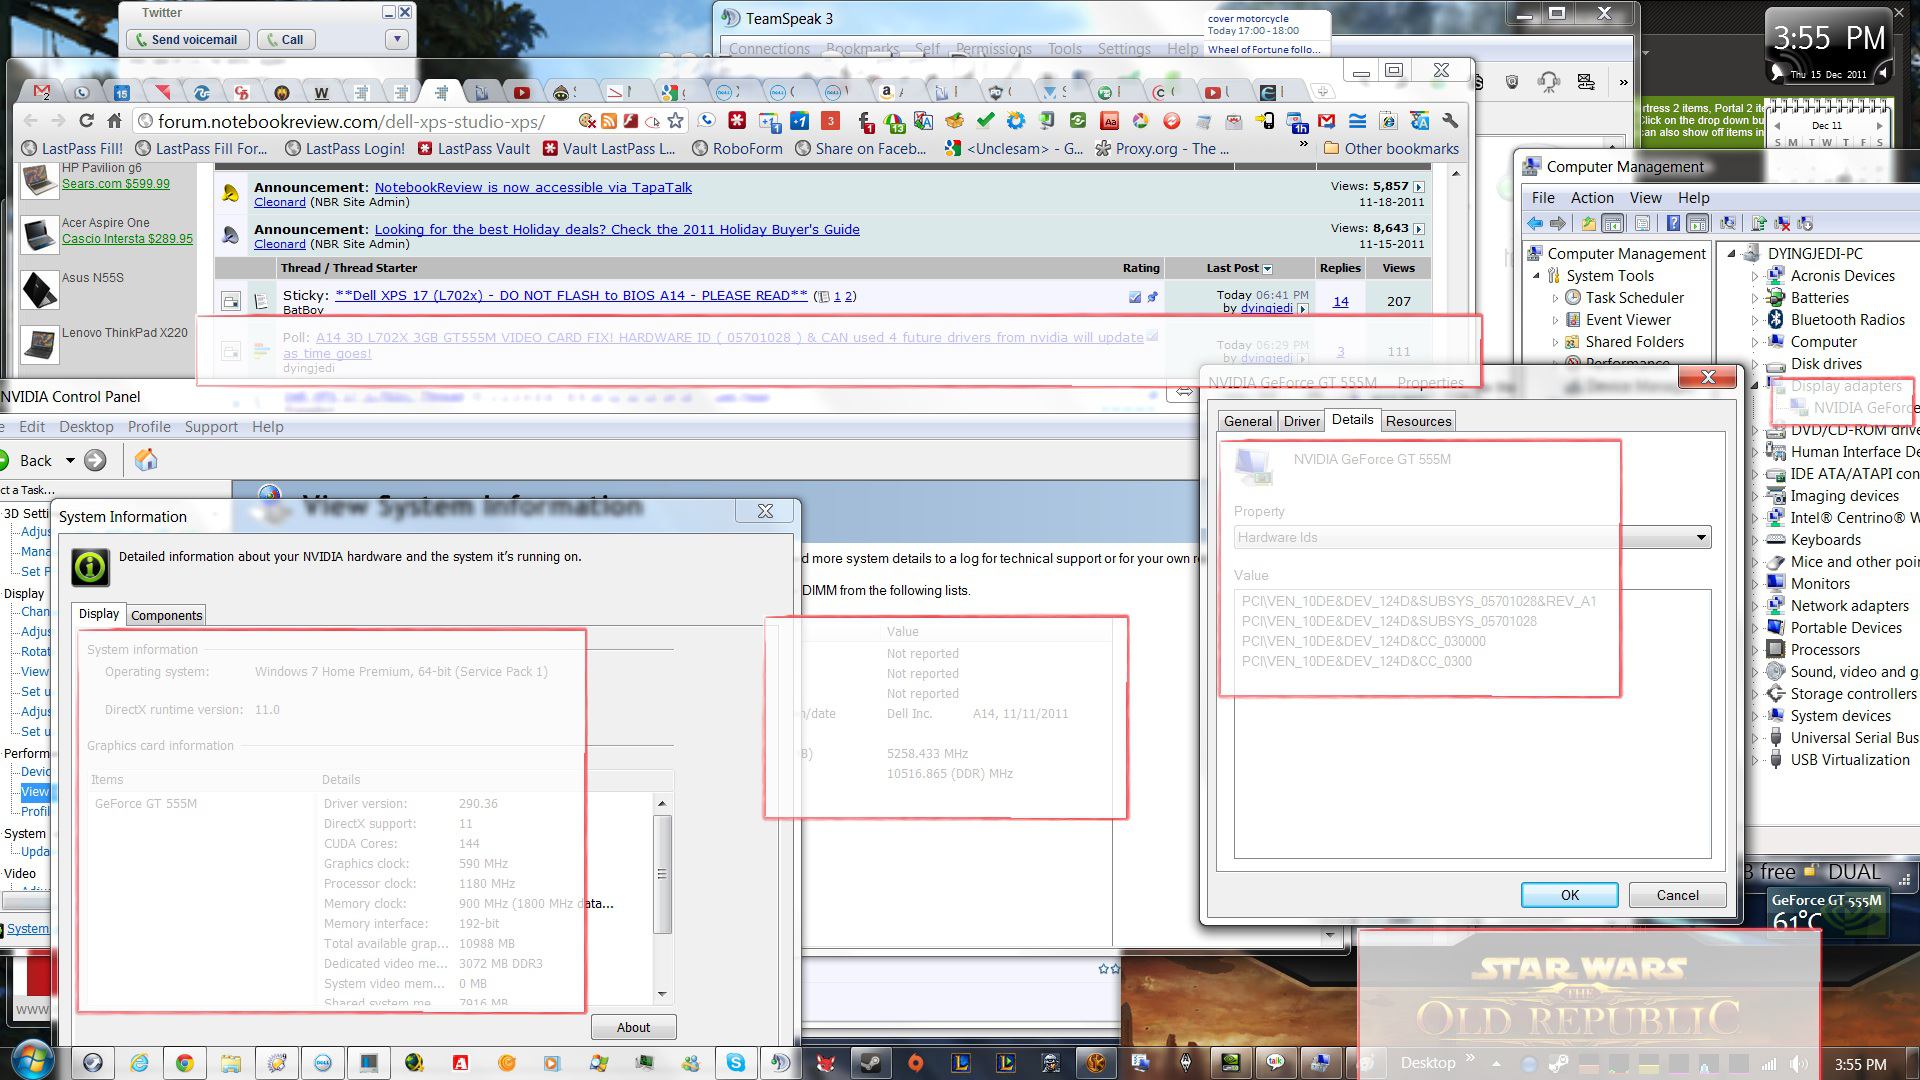Click the Up one level folder icon in Computer Management

pos(1588,224)
